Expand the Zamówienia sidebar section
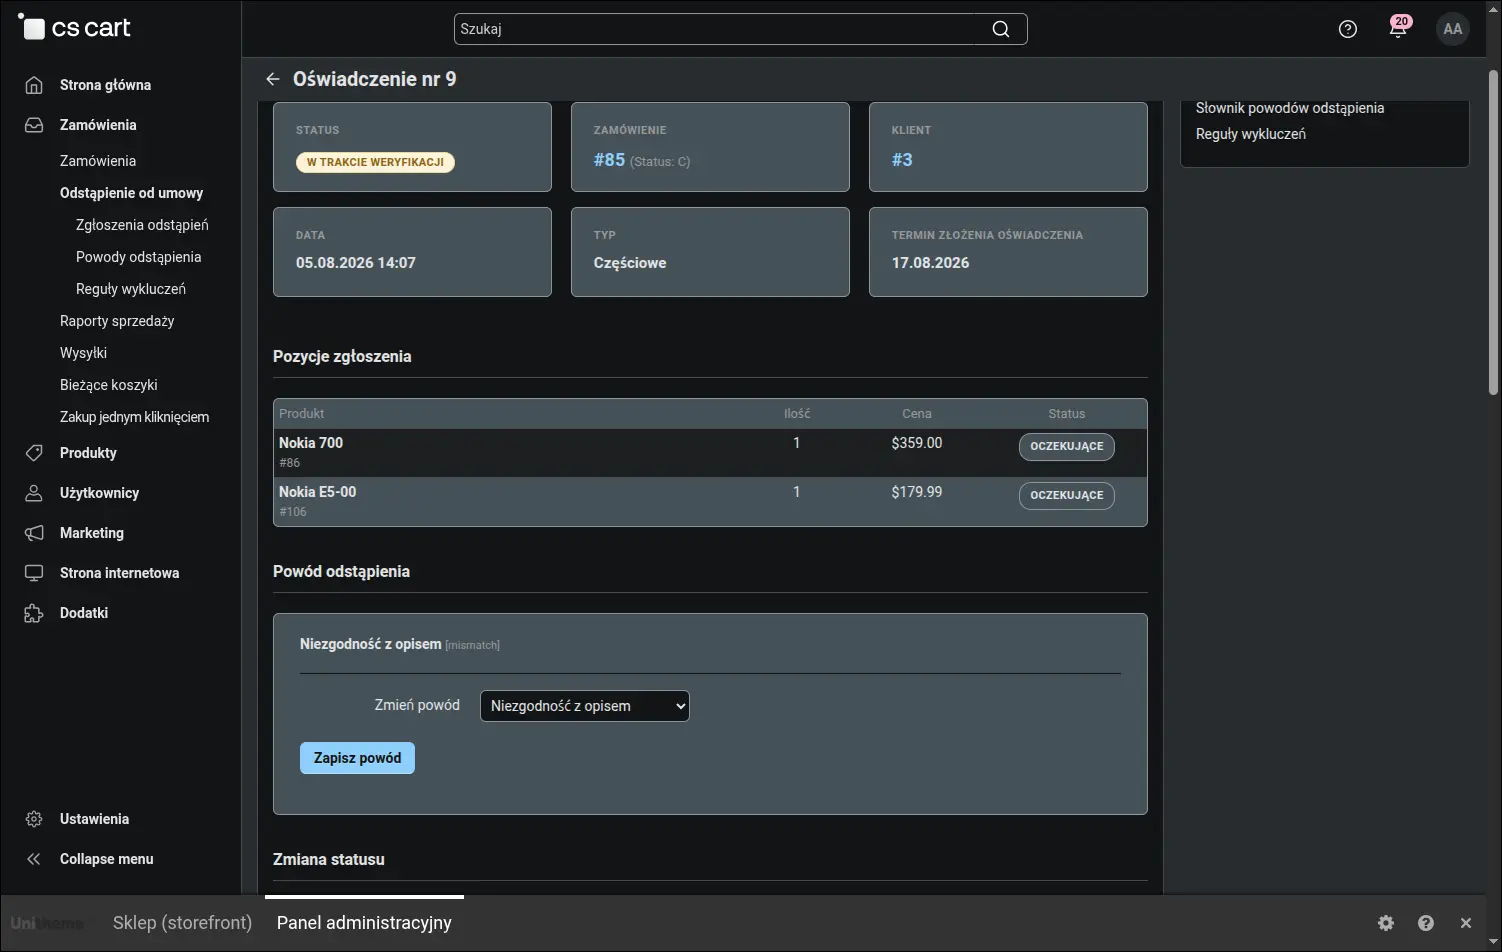Image resolution: width=1502 pixels, height=952 pixels. [x=98, y=125]
